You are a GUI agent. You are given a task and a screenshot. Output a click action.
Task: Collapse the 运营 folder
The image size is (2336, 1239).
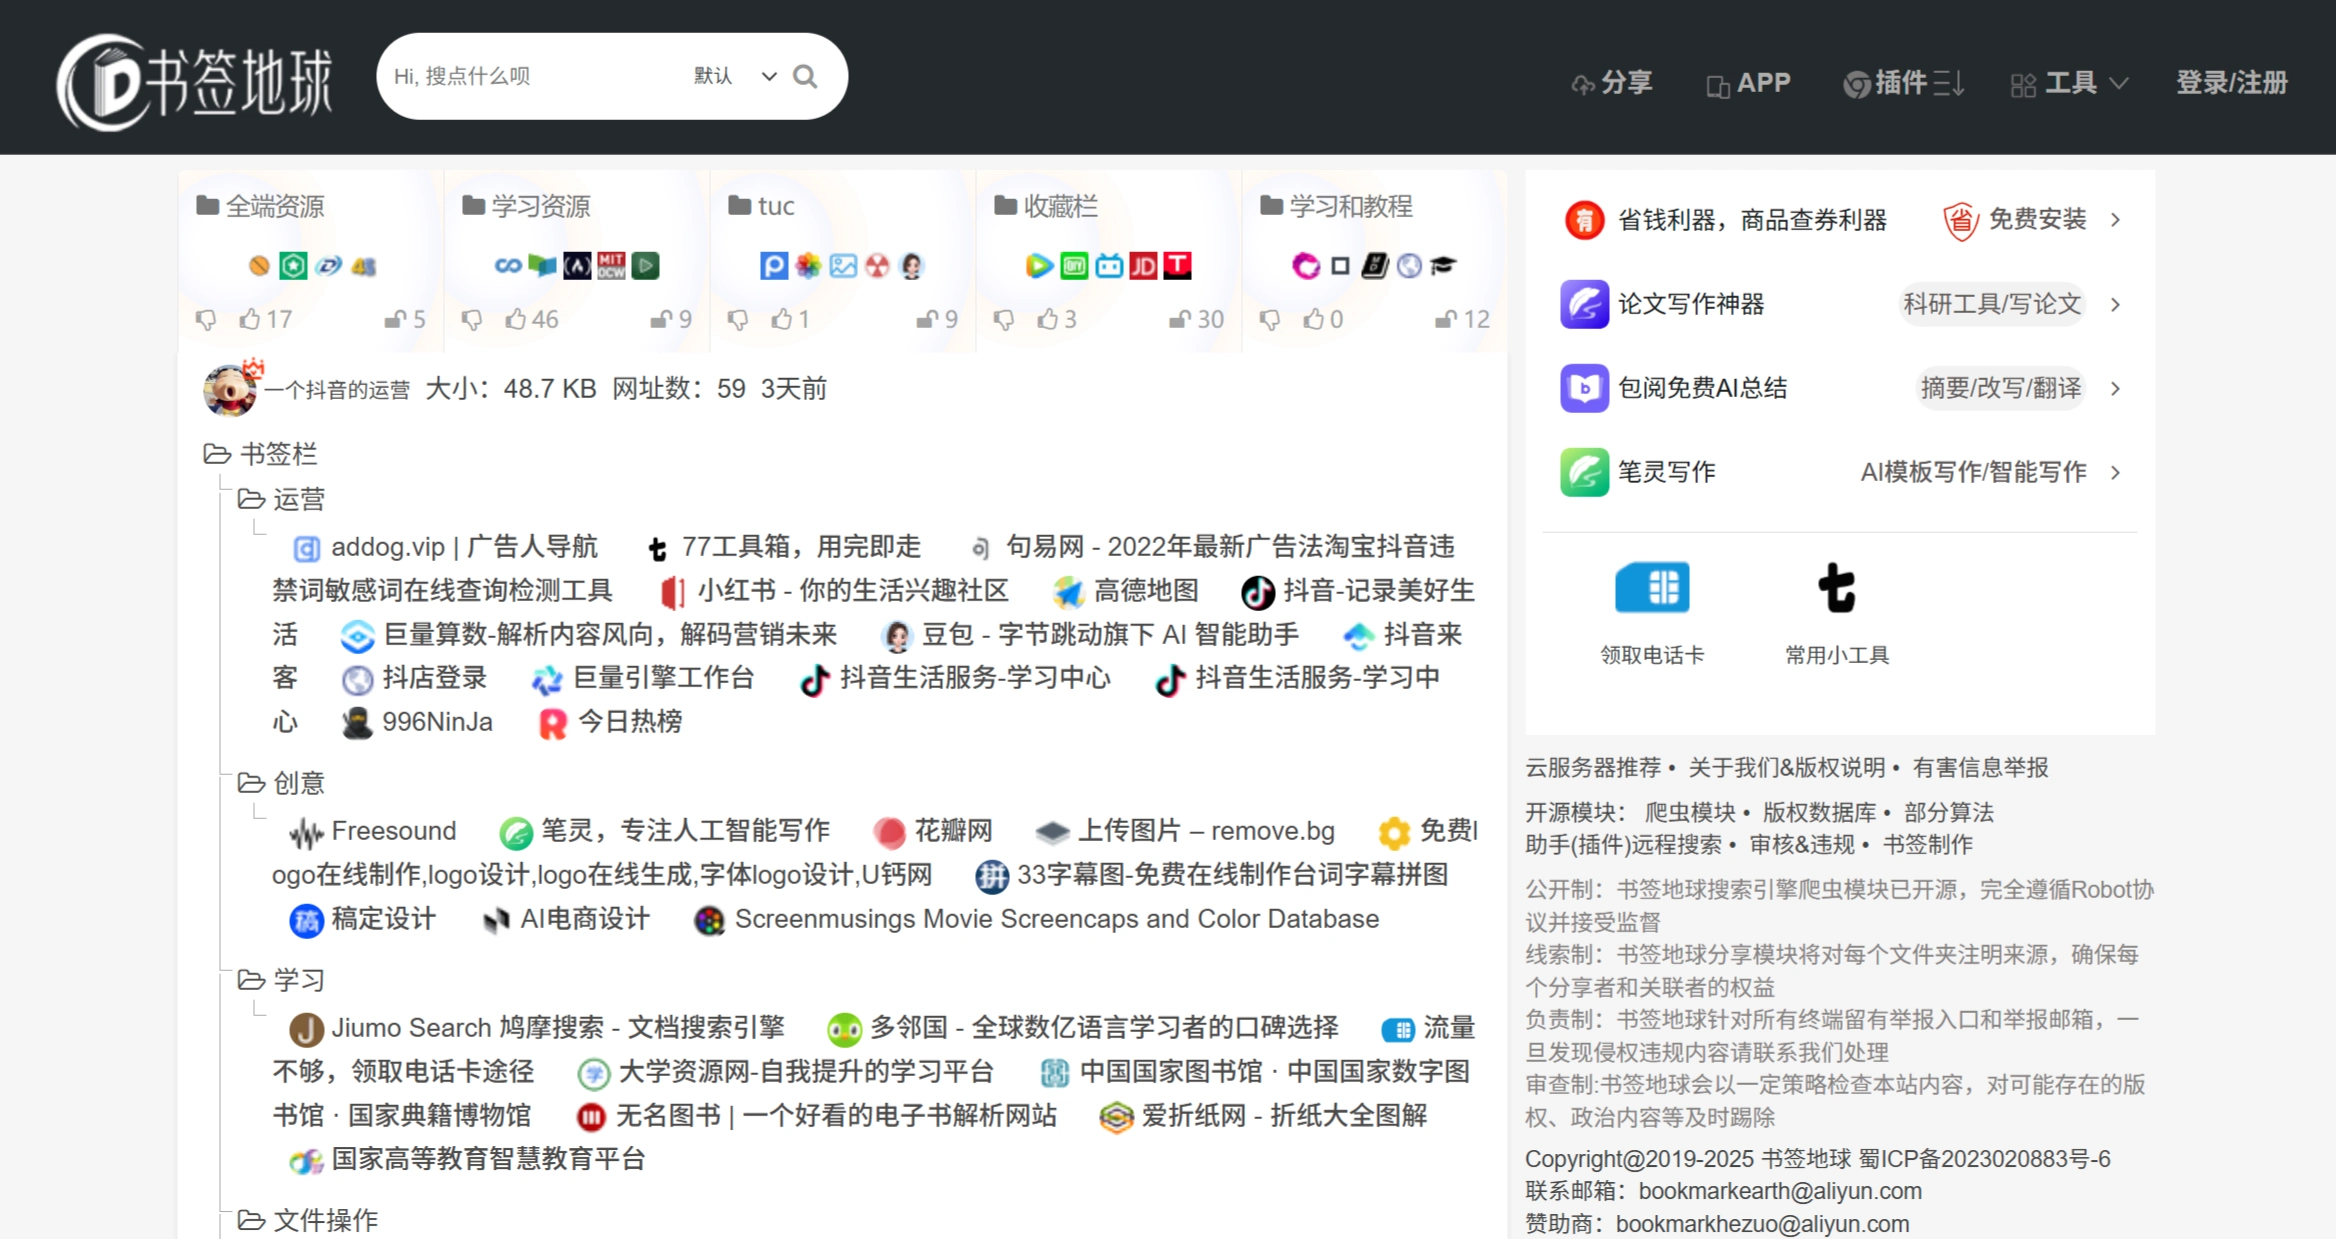pos(251,499)
